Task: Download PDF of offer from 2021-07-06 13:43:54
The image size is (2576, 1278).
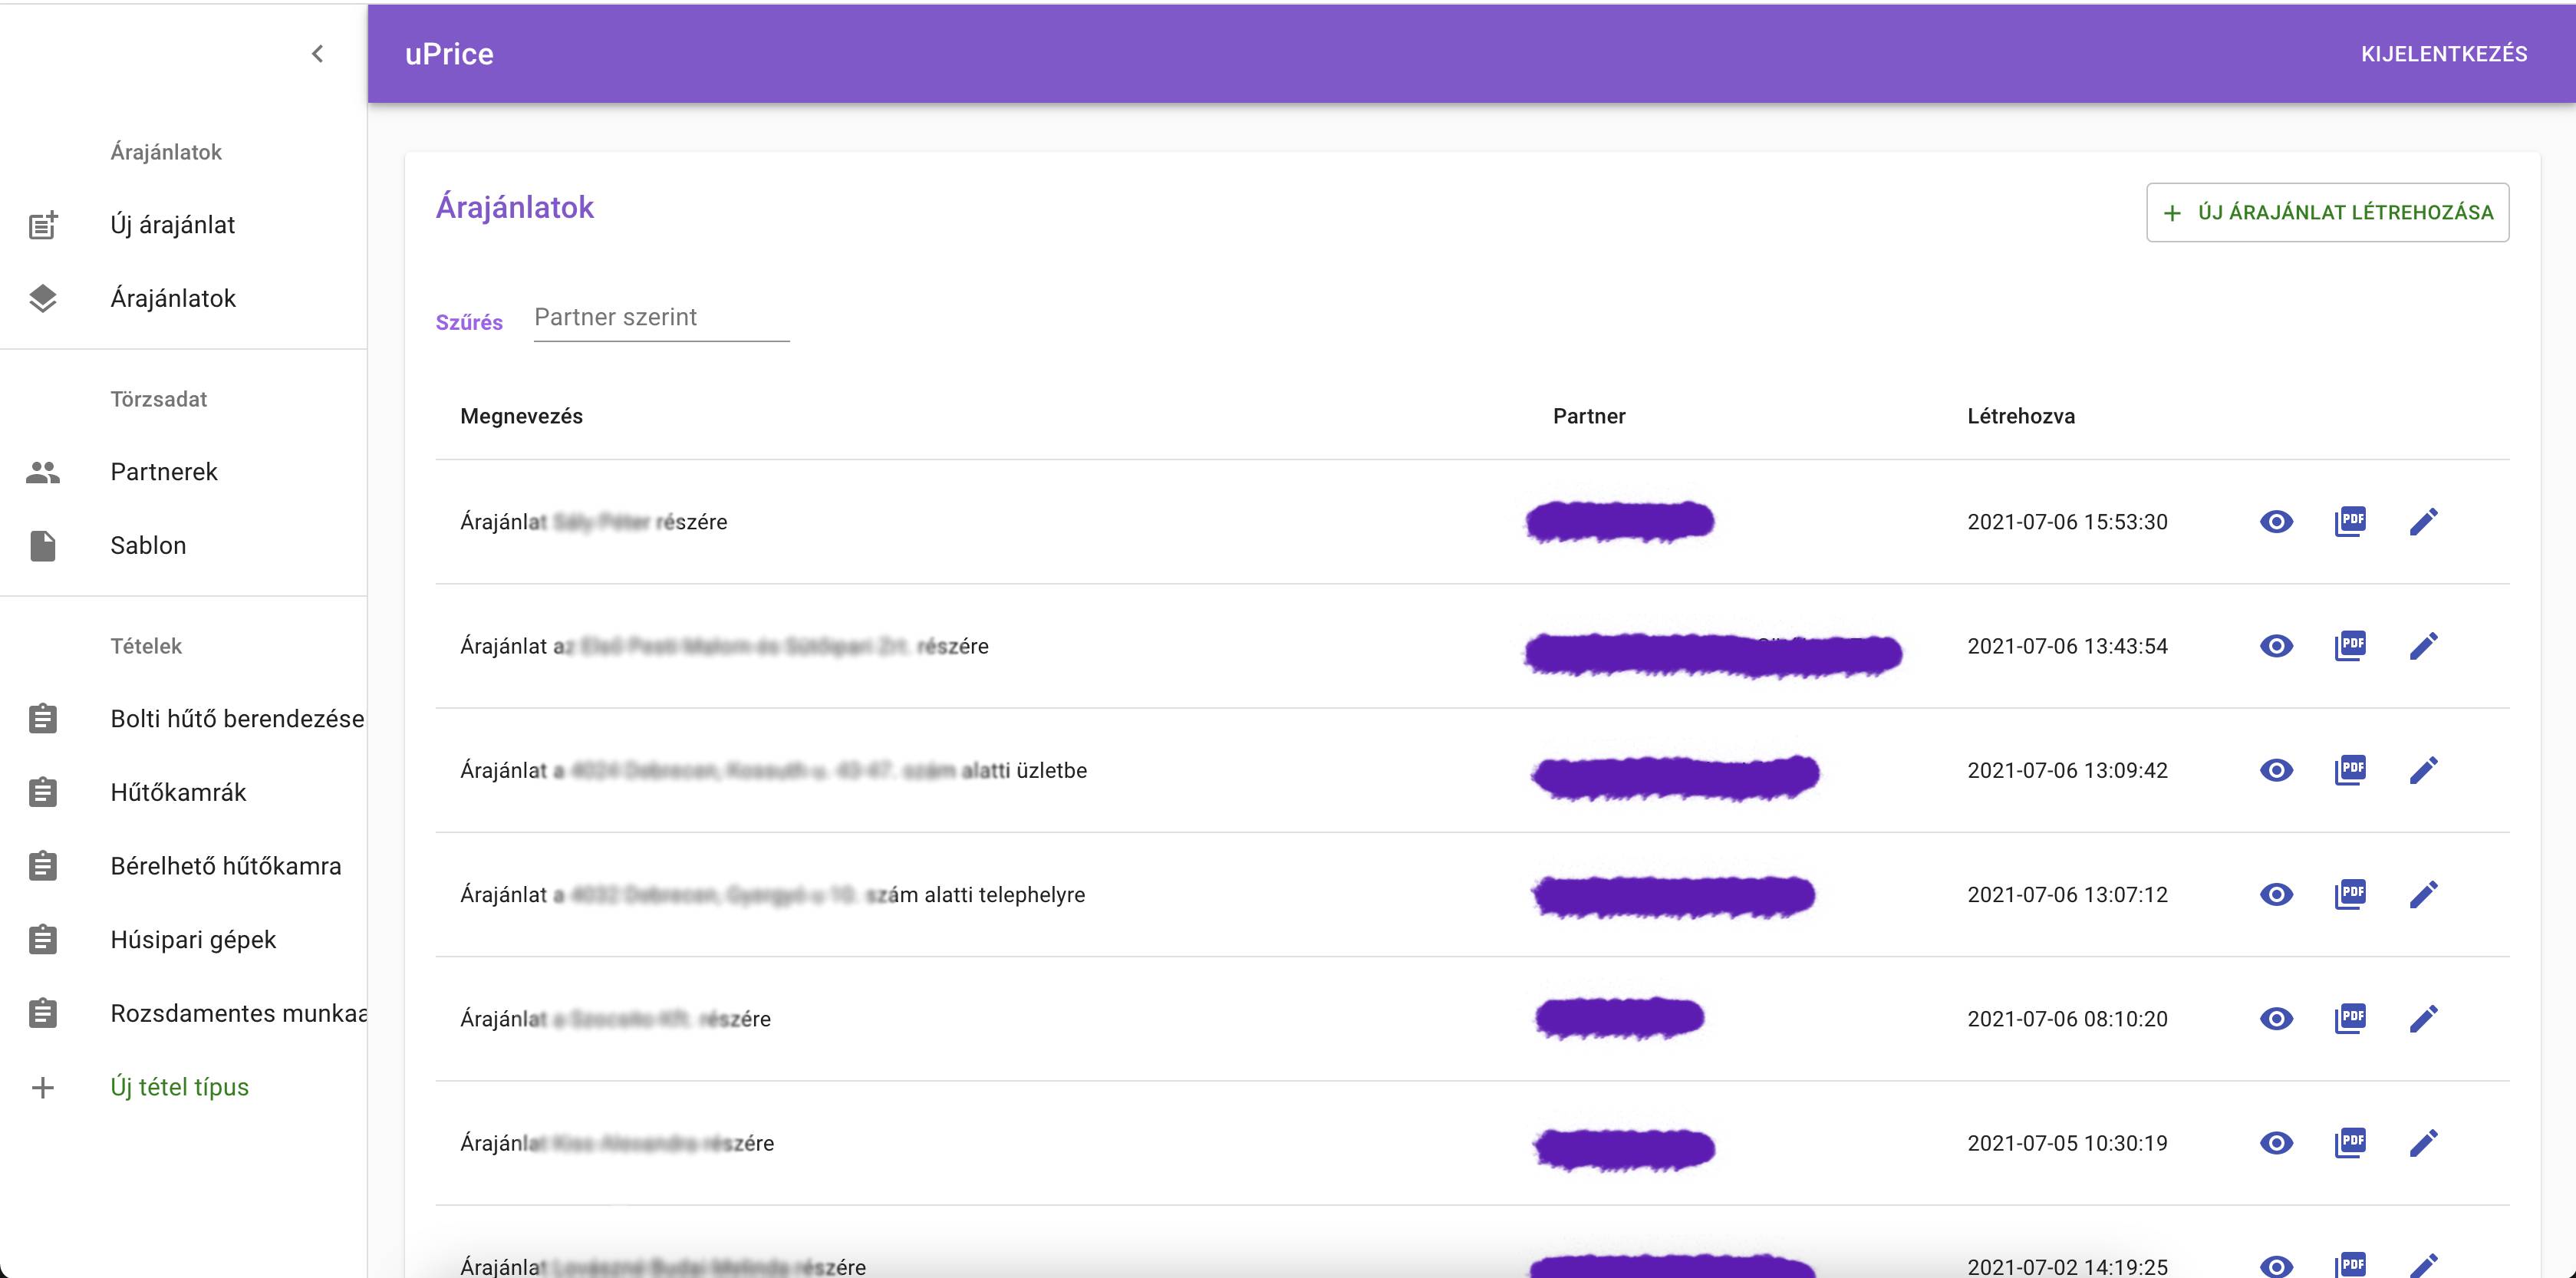Action: 2350,646
